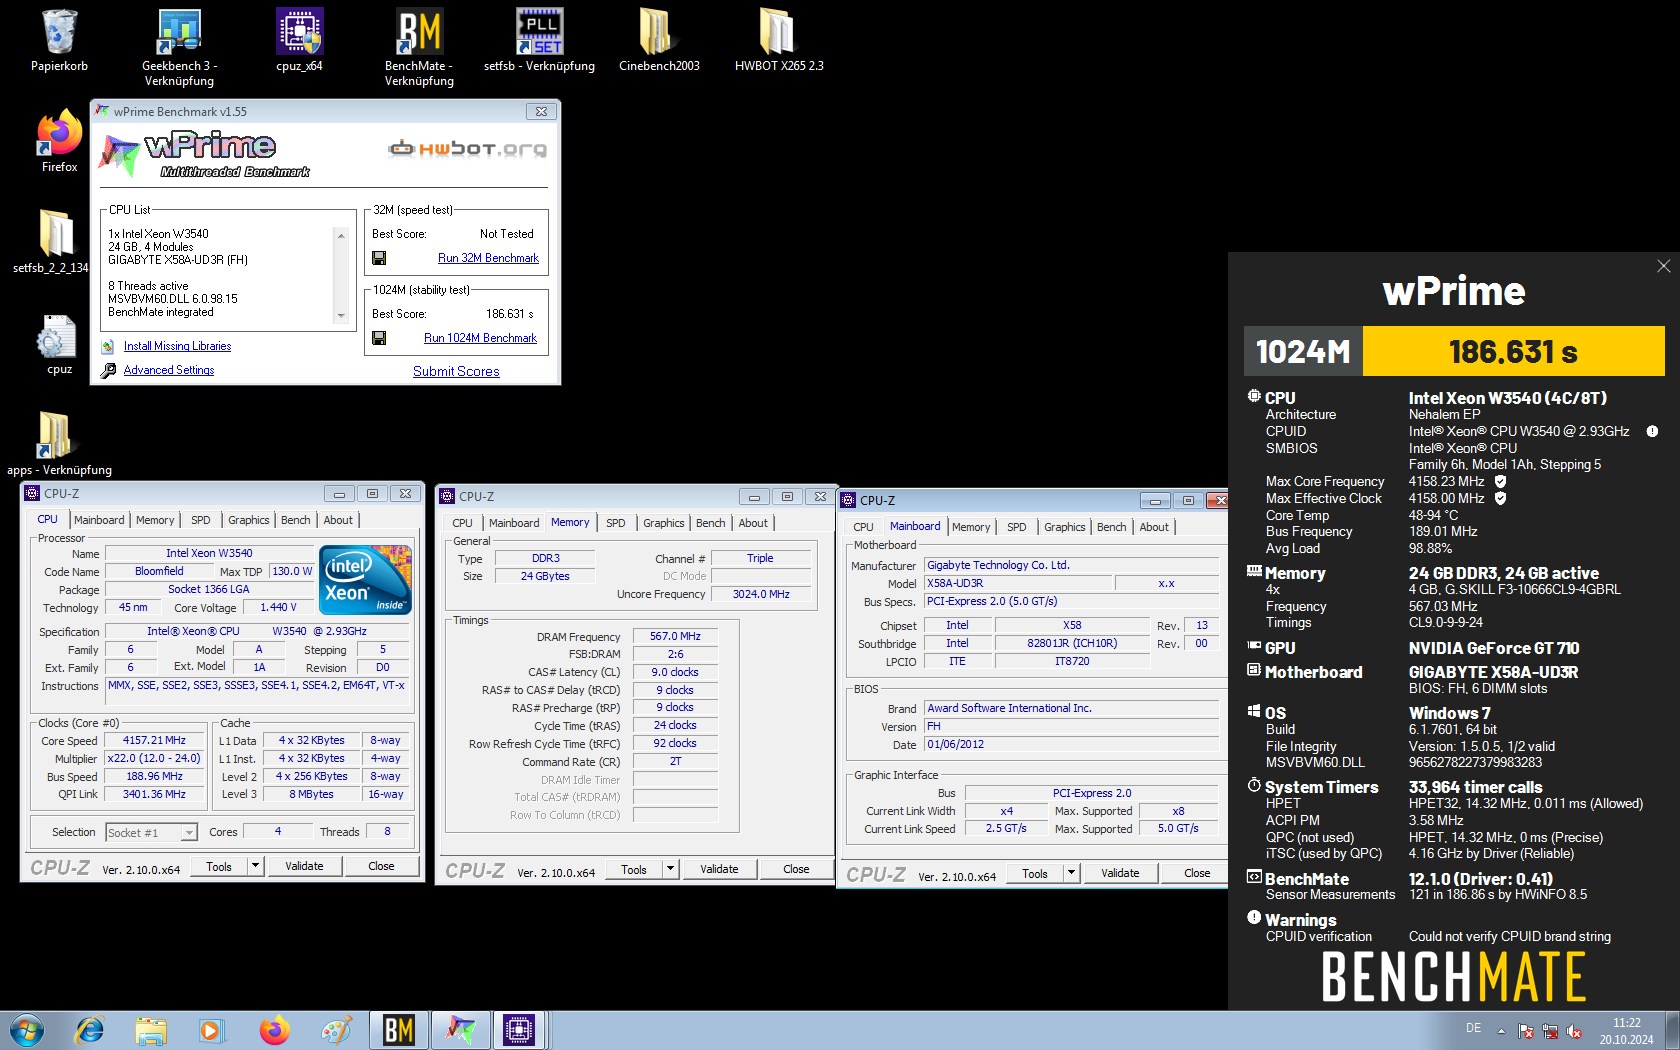This screenshot has width=1680, height=1050.
Task: Open Tools dropdown arrow in CPU-Z Memory window
Action: 671,869
